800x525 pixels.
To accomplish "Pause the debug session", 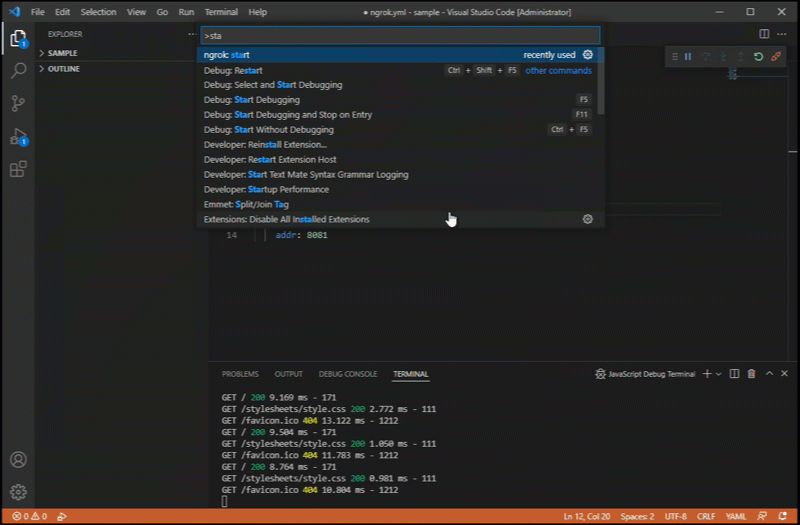I will point(688,57).
